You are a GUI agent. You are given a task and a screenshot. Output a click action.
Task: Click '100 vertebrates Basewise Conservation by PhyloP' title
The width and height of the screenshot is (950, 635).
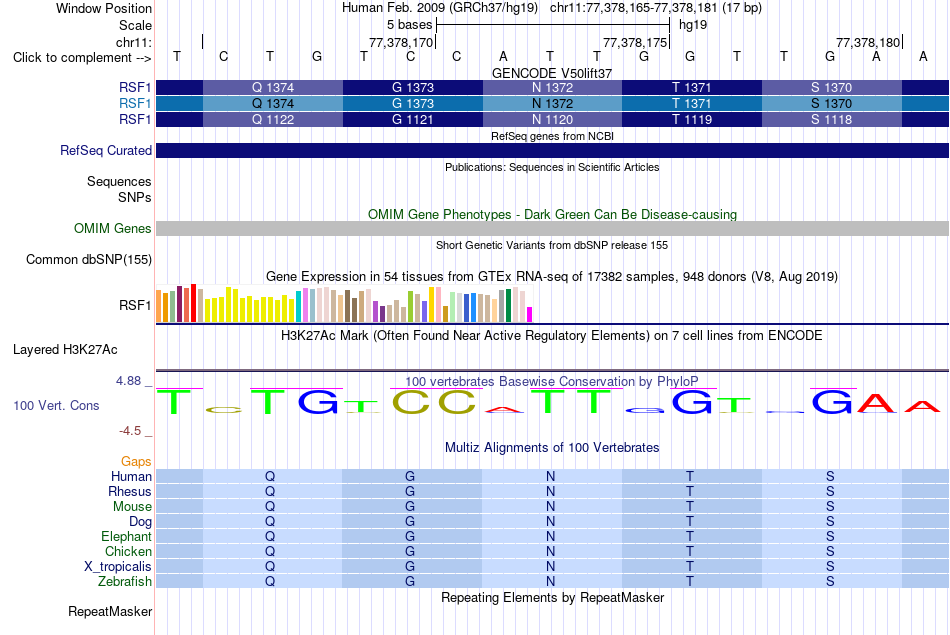(x=552, y=382)
